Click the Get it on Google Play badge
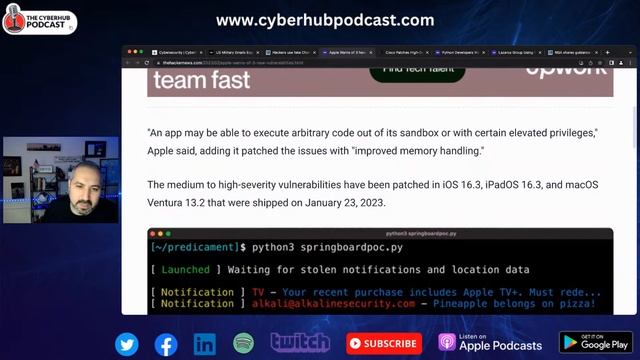This screenshot has height=360, width=640. point(596,342)
